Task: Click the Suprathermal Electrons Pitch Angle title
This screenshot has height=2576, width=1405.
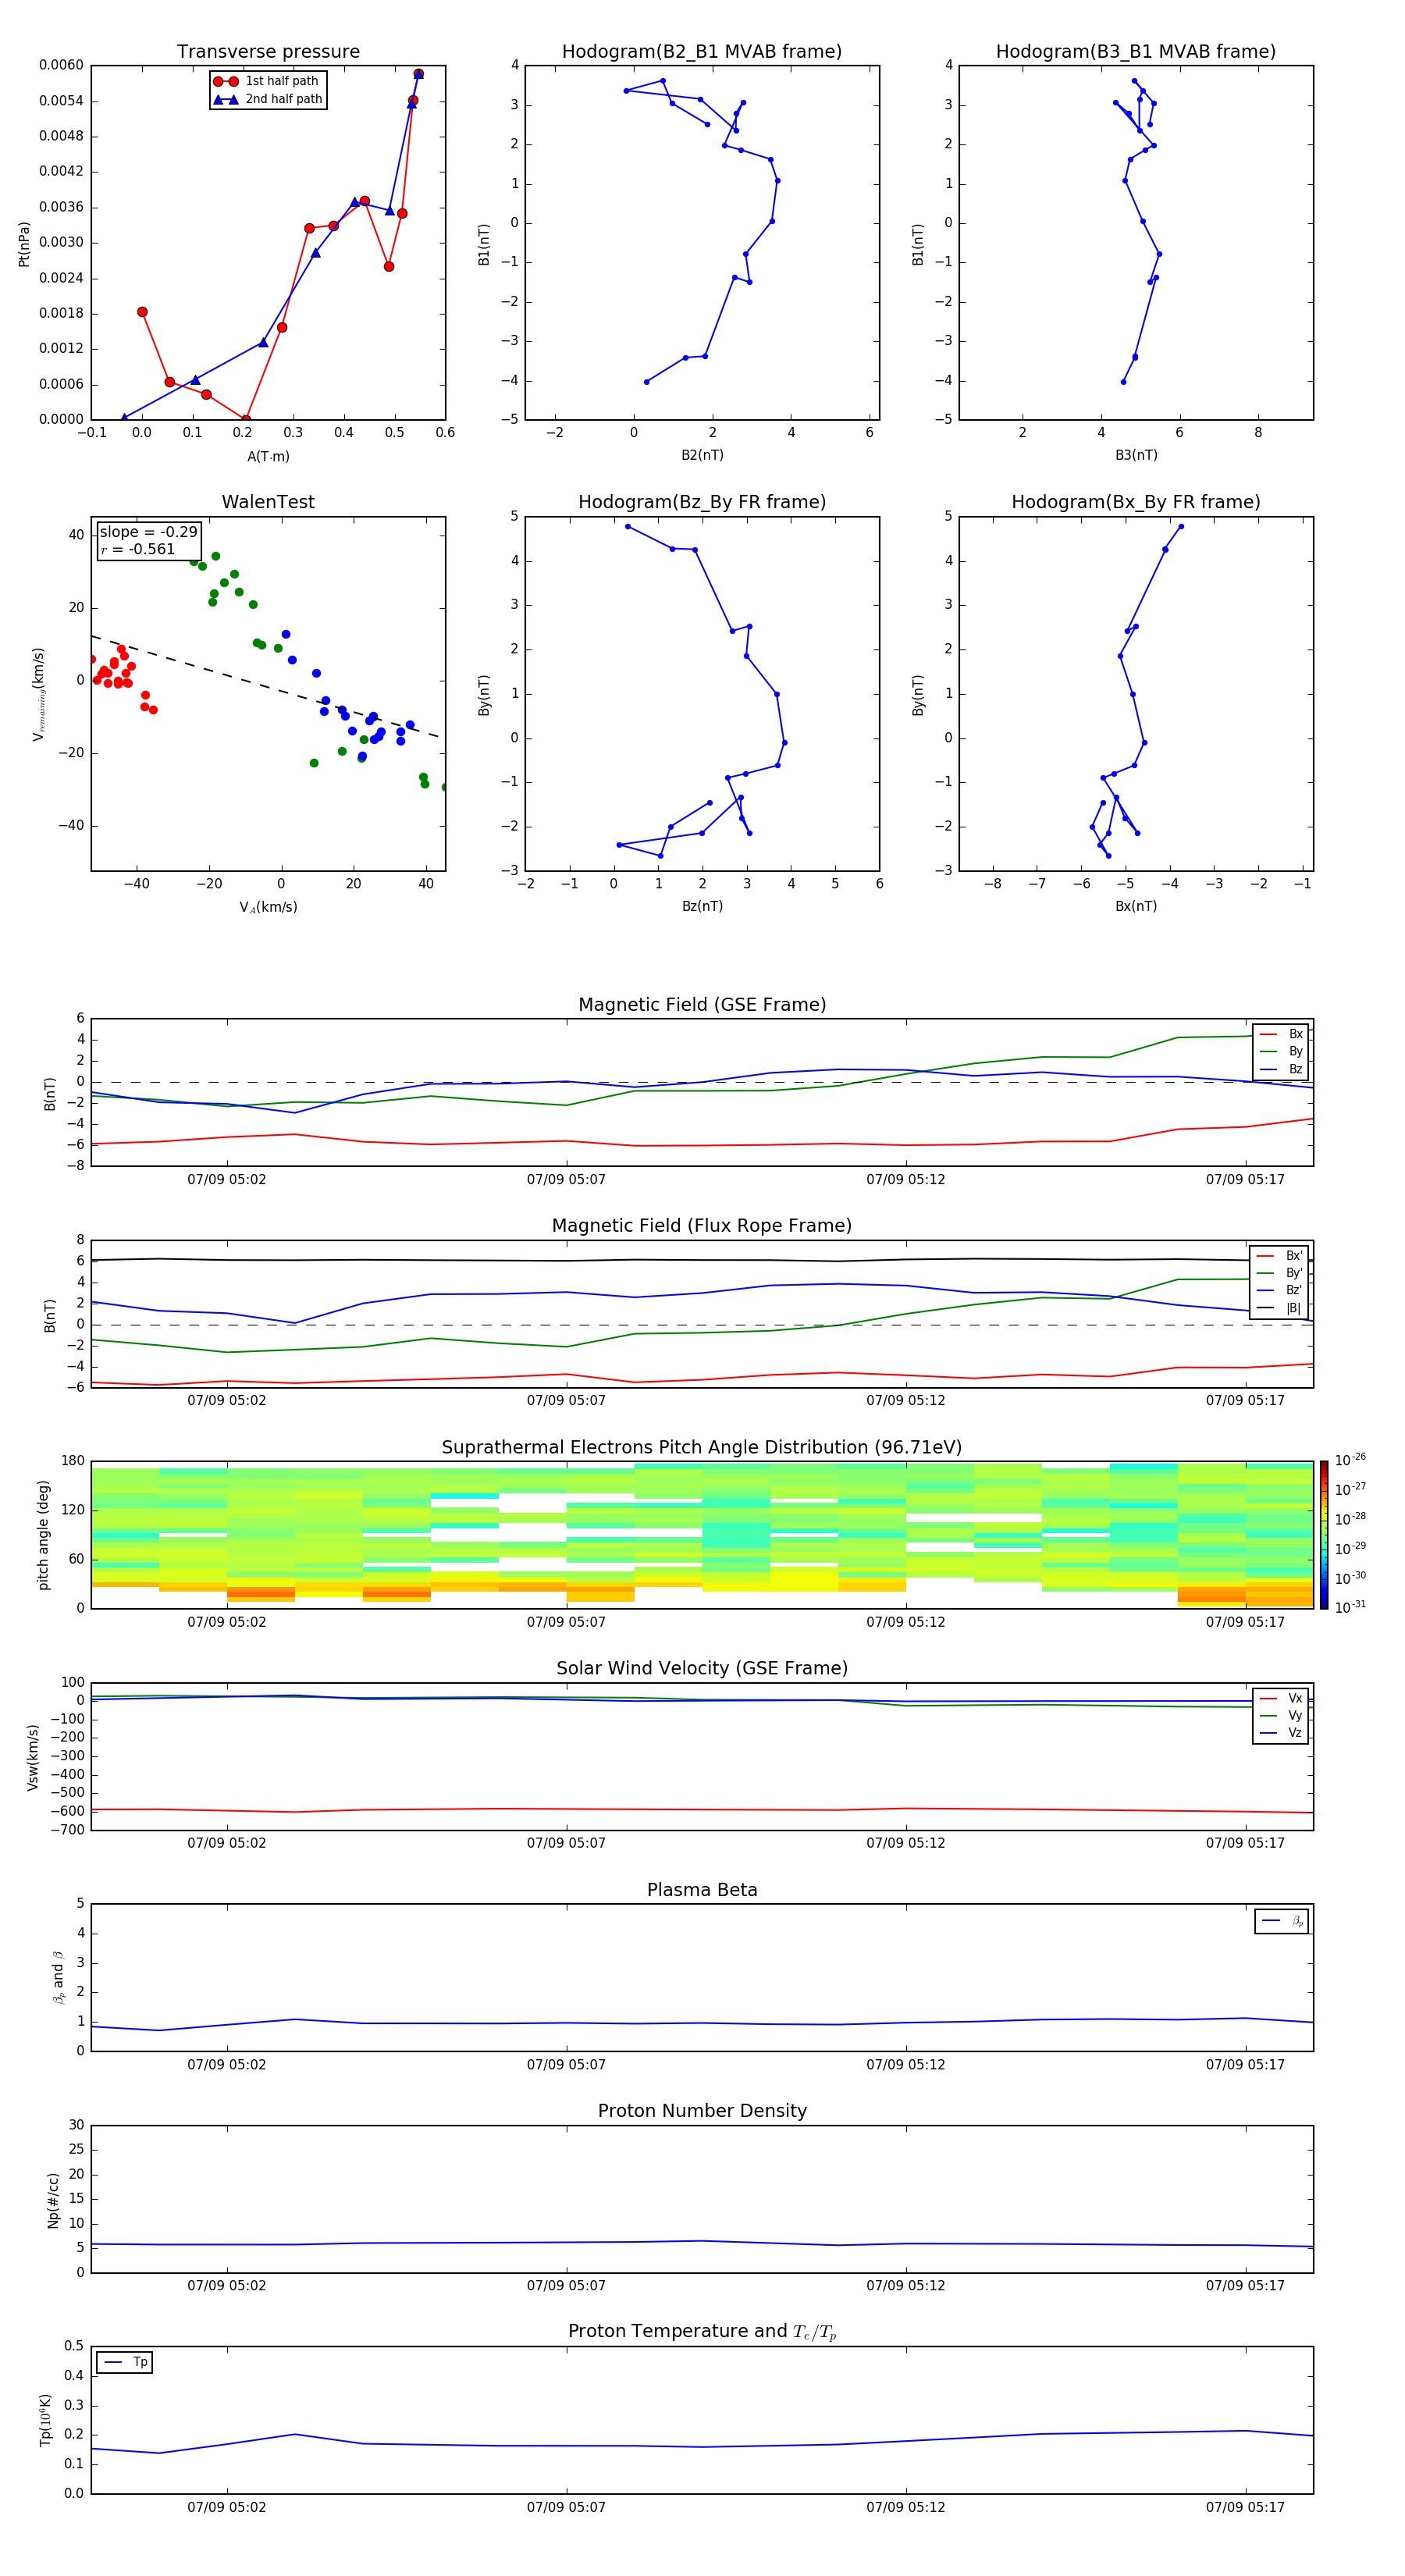Action: 702,1447
